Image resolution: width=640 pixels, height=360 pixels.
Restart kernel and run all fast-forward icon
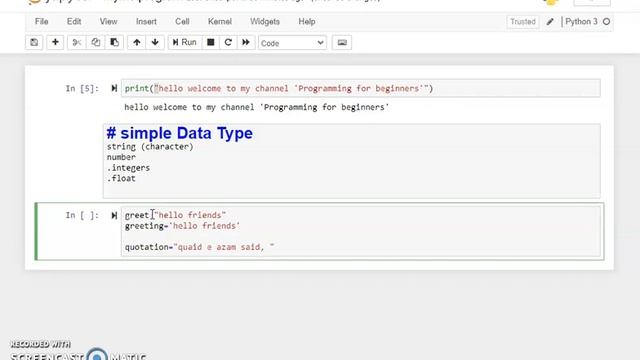[246, 42]
